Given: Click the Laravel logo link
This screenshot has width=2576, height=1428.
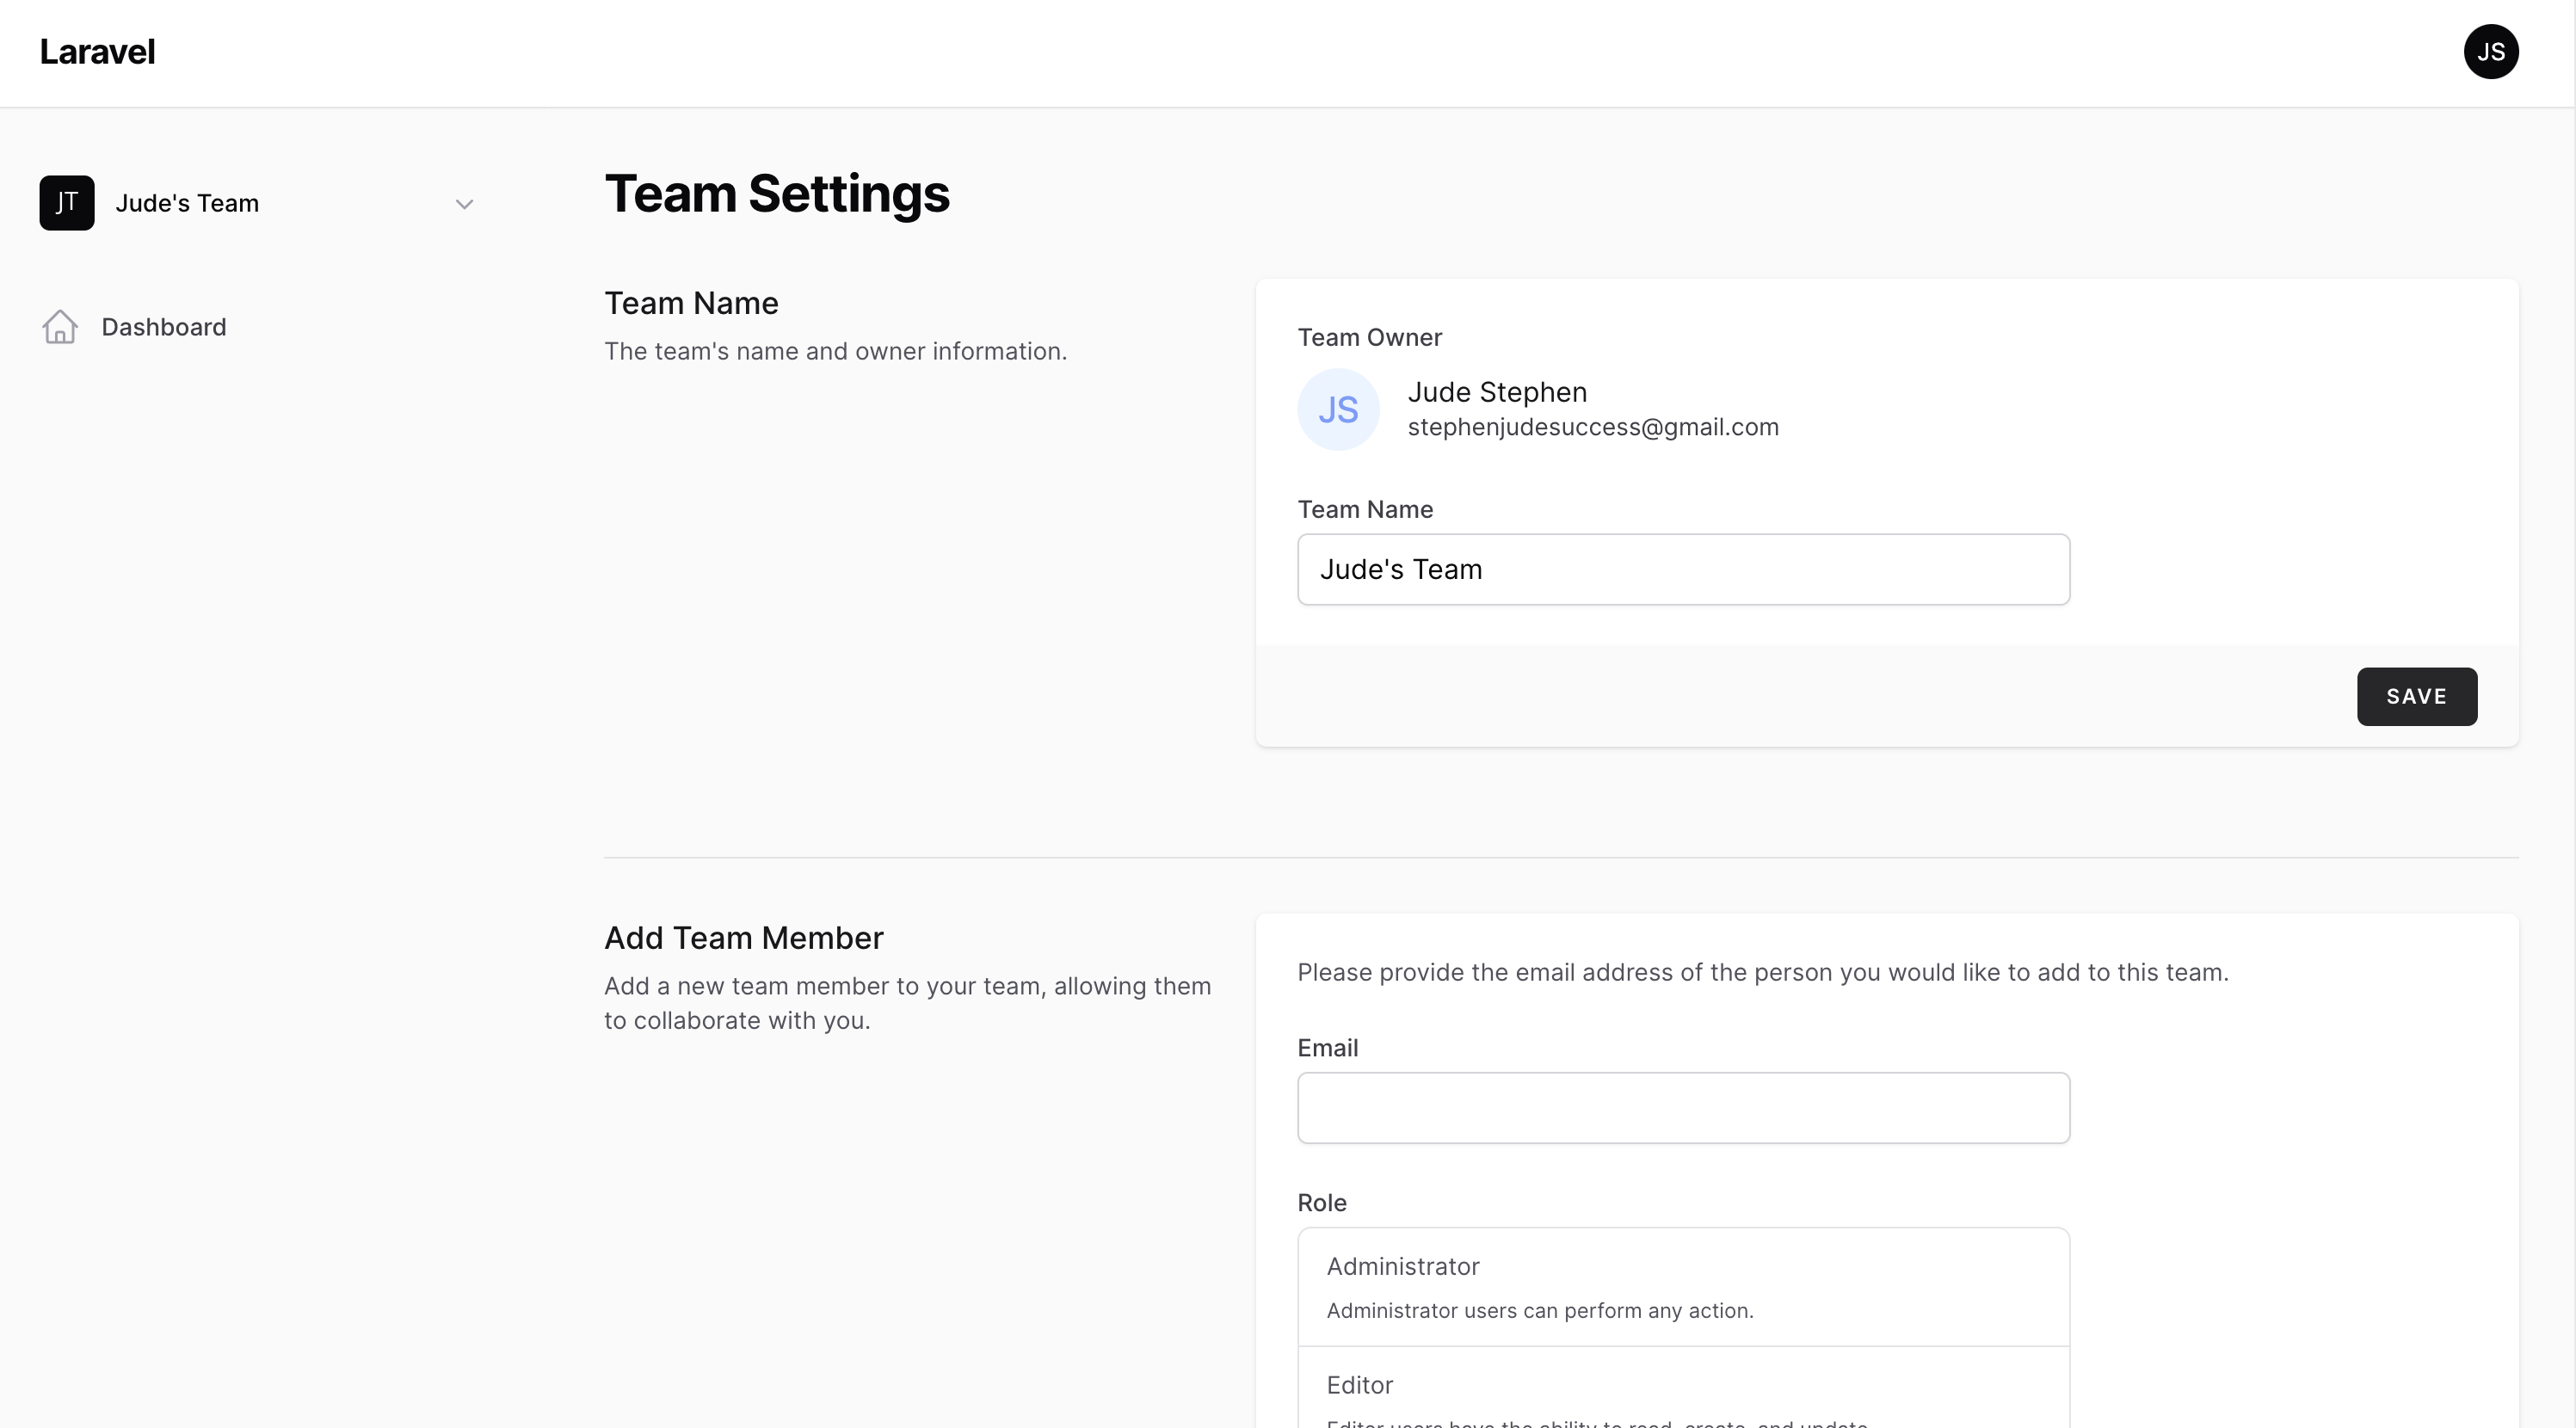Looking at the screenshot, I should click(x=97, y=52).
